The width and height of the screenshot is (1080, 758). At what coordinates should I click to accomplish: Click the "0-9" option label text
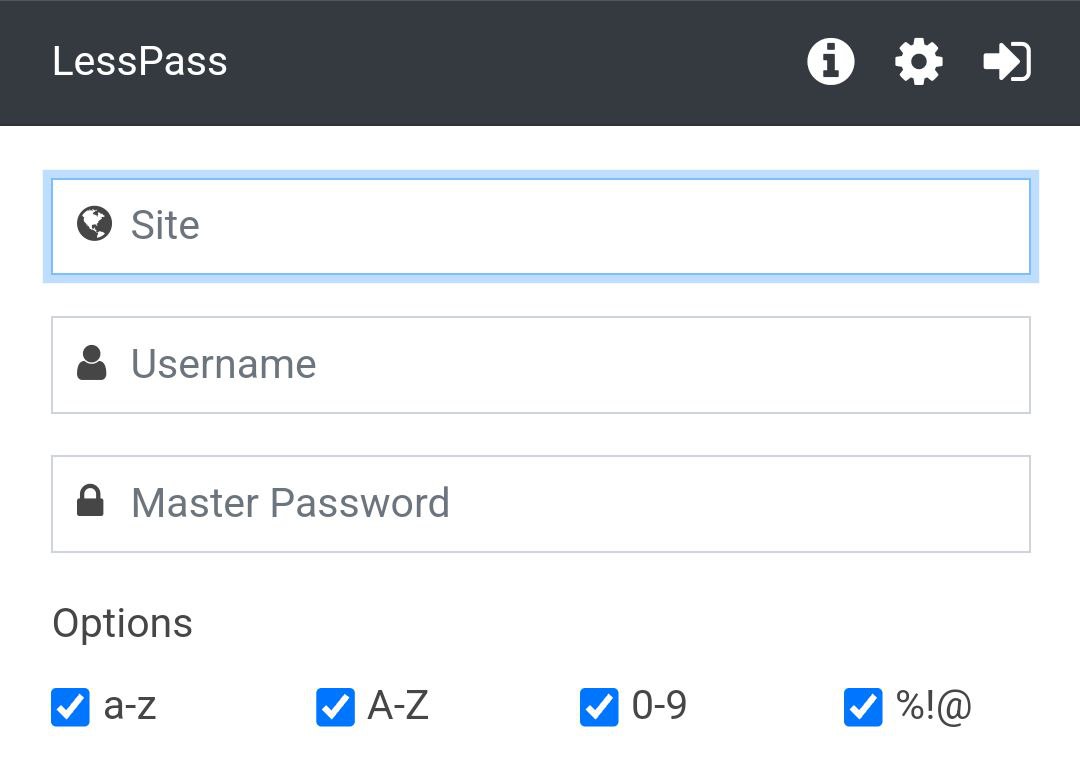(x=659, y=706)
